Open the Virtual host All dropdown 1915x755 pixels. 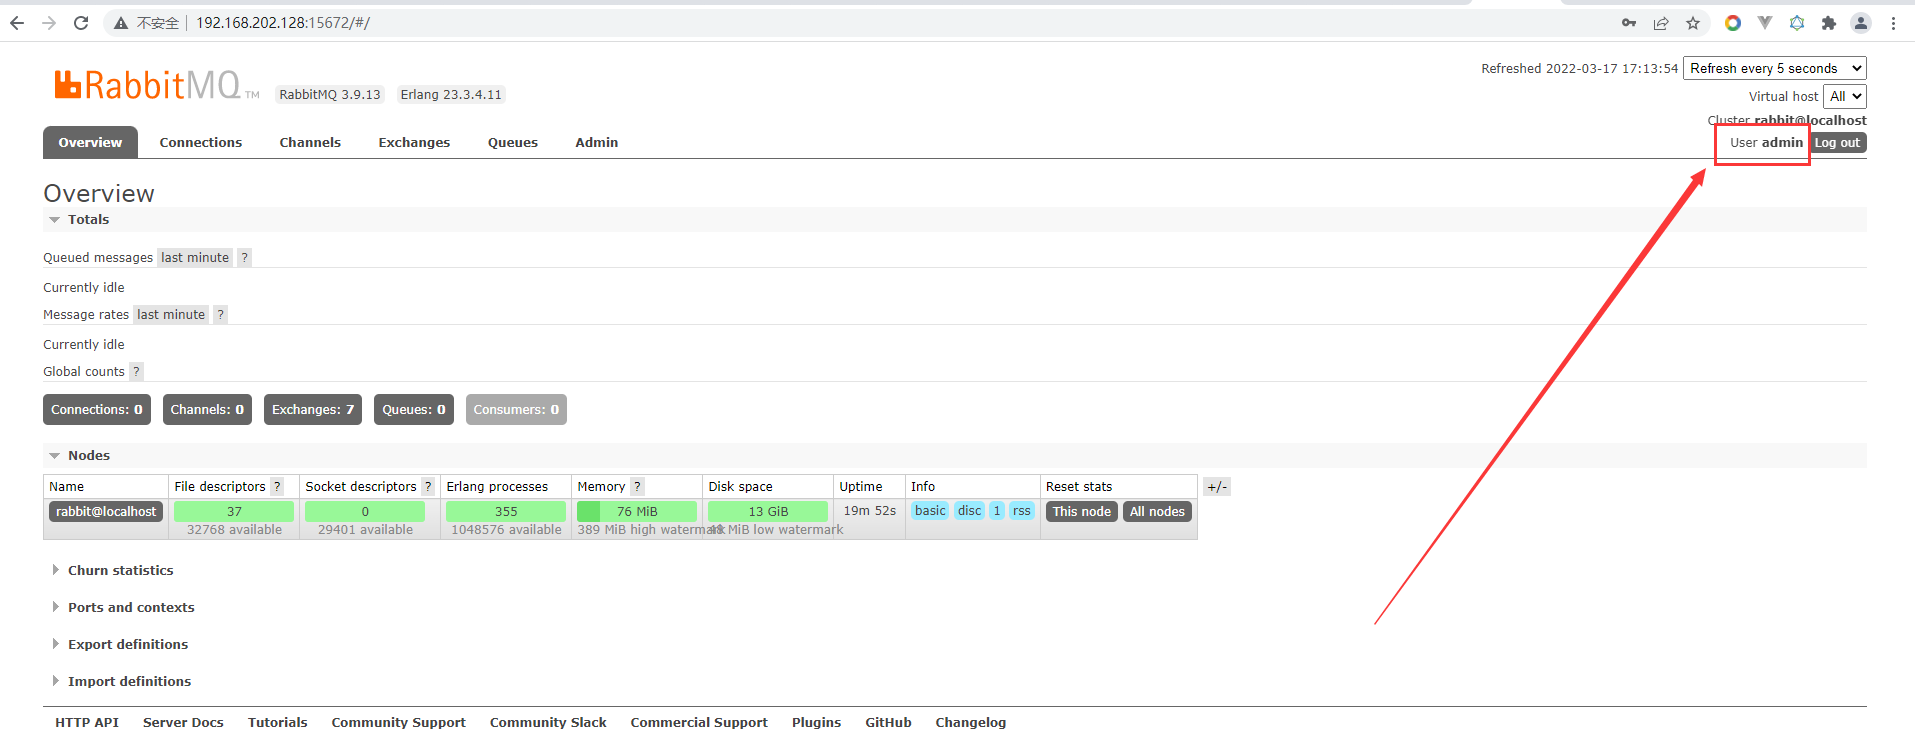[1845, 96]
